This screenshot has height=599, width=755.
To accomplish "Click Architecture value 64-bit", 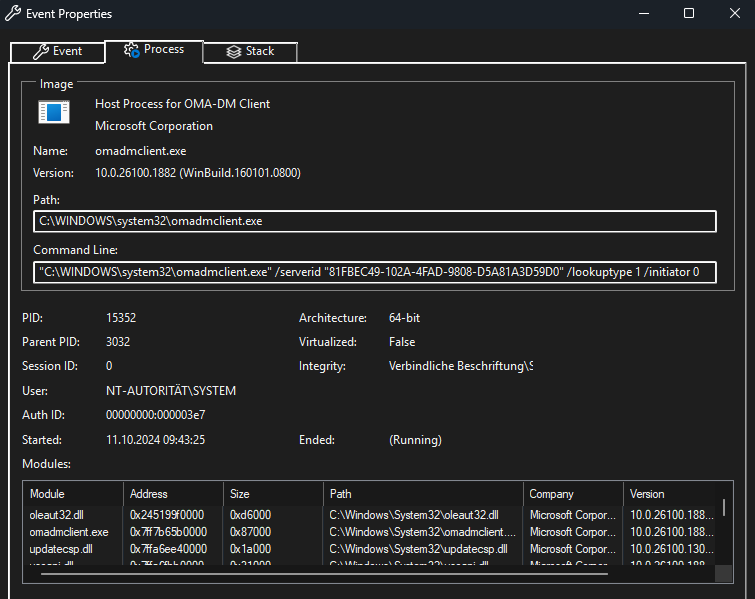I will coord(404,318).
